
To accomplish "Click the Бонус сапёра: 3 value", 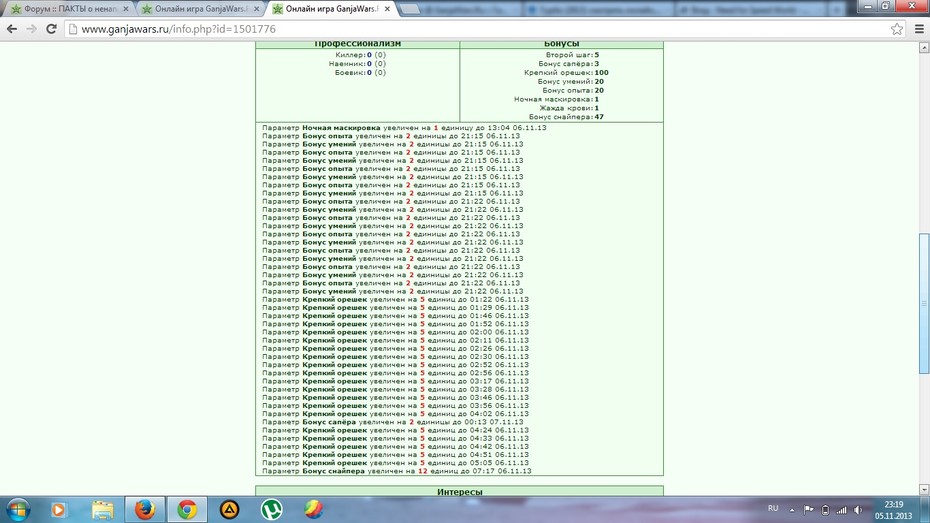I will (569, 63).
